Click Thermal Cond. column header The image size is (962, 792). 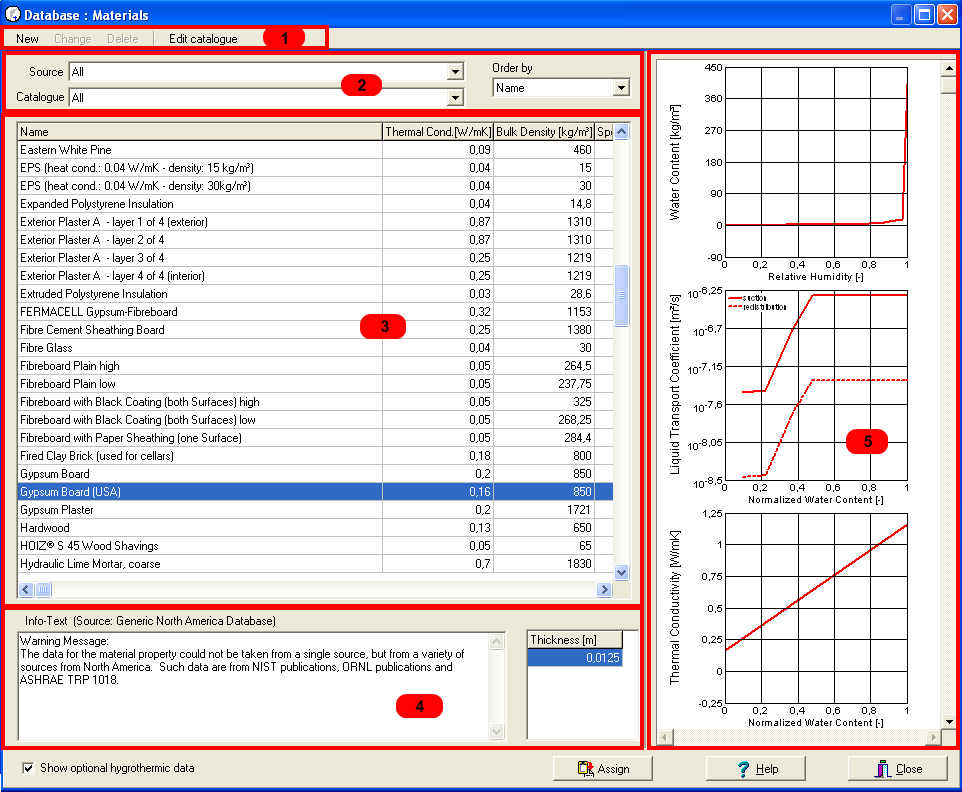(x=437, y=132)
